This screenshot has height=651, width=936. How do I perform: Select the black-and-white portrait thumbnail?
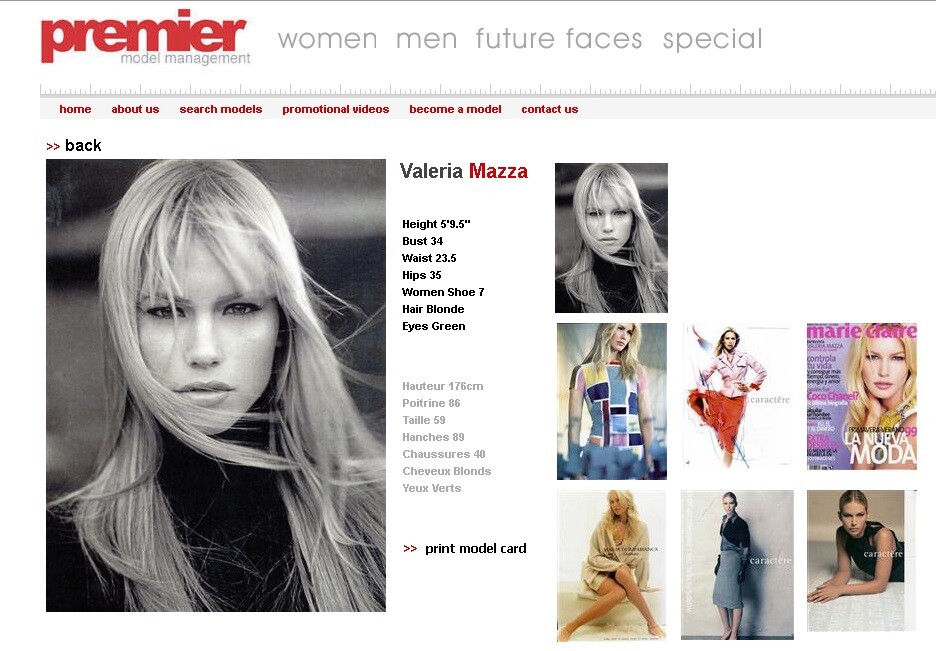[x=611, y=238]
